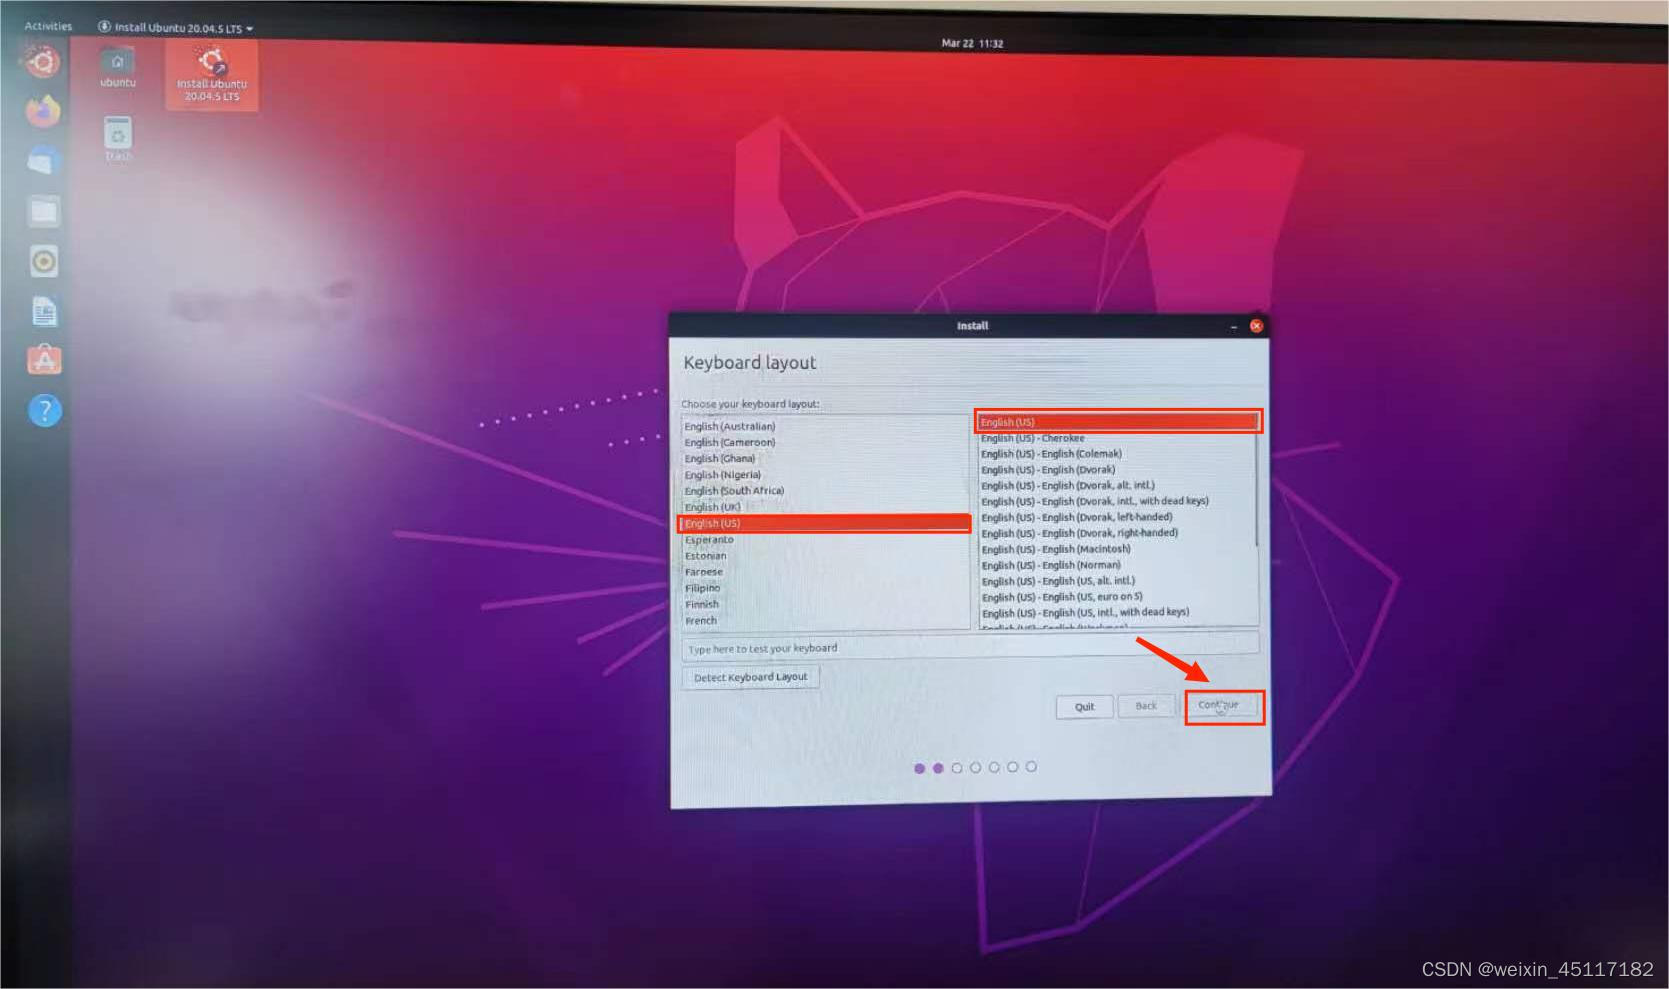The height and width of the screenshot is (989, 1669).
Task: Launch Firefox from the dock
Action: pyautogui.click(x=43, y=111)
